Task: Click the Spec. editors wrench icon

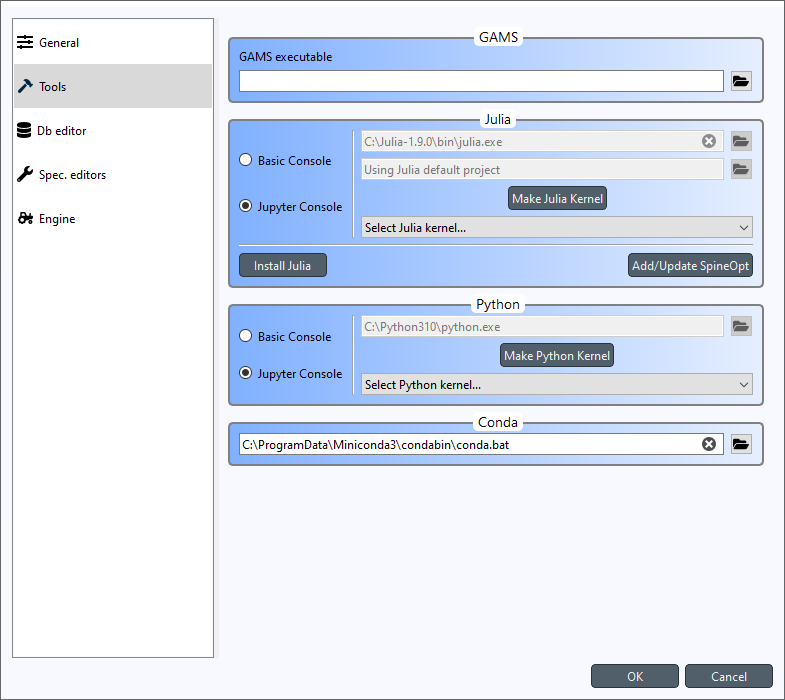Action: click(x=25, y=174)
